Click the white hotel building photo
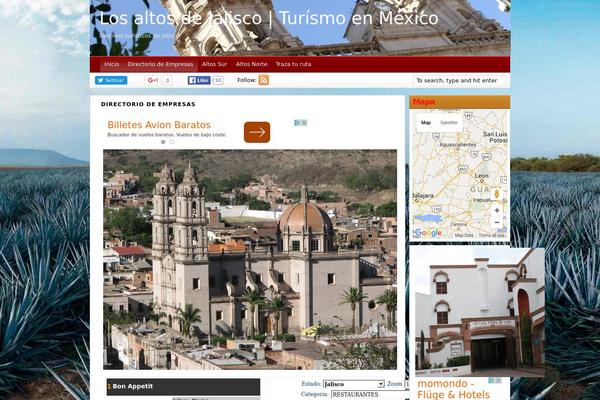 pyautogui.click(x=480, y=312)
